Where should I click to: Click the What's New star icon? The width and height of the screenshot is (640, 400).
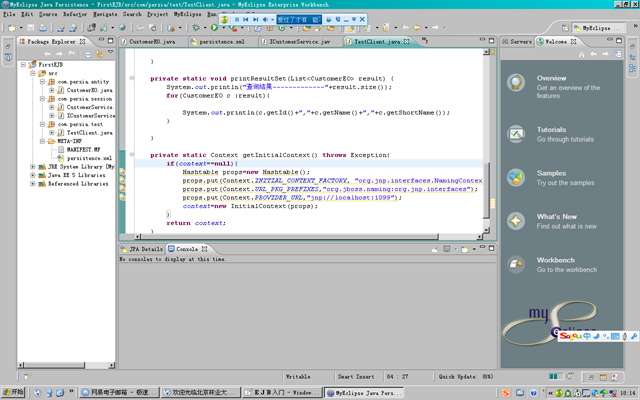tap(516, 221)
